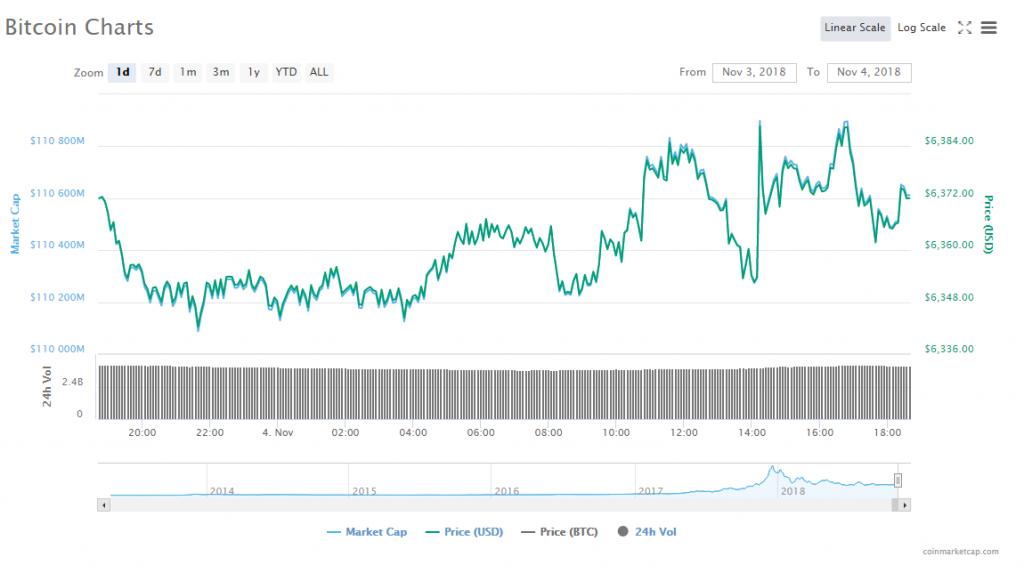Zoom chart to 1m range
1024x573 pixels.
click(x=187, y=72)
